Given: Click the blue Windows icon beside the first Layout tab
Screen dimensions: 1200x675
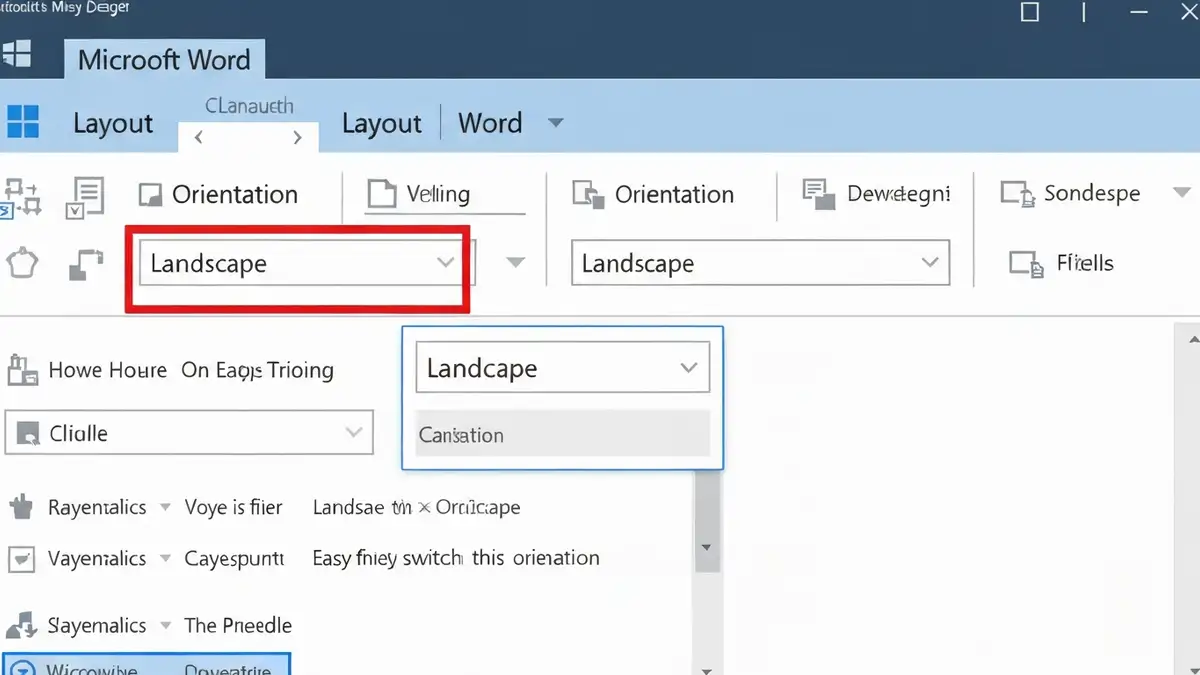Looking at the screenshot, I should (22, 122).
